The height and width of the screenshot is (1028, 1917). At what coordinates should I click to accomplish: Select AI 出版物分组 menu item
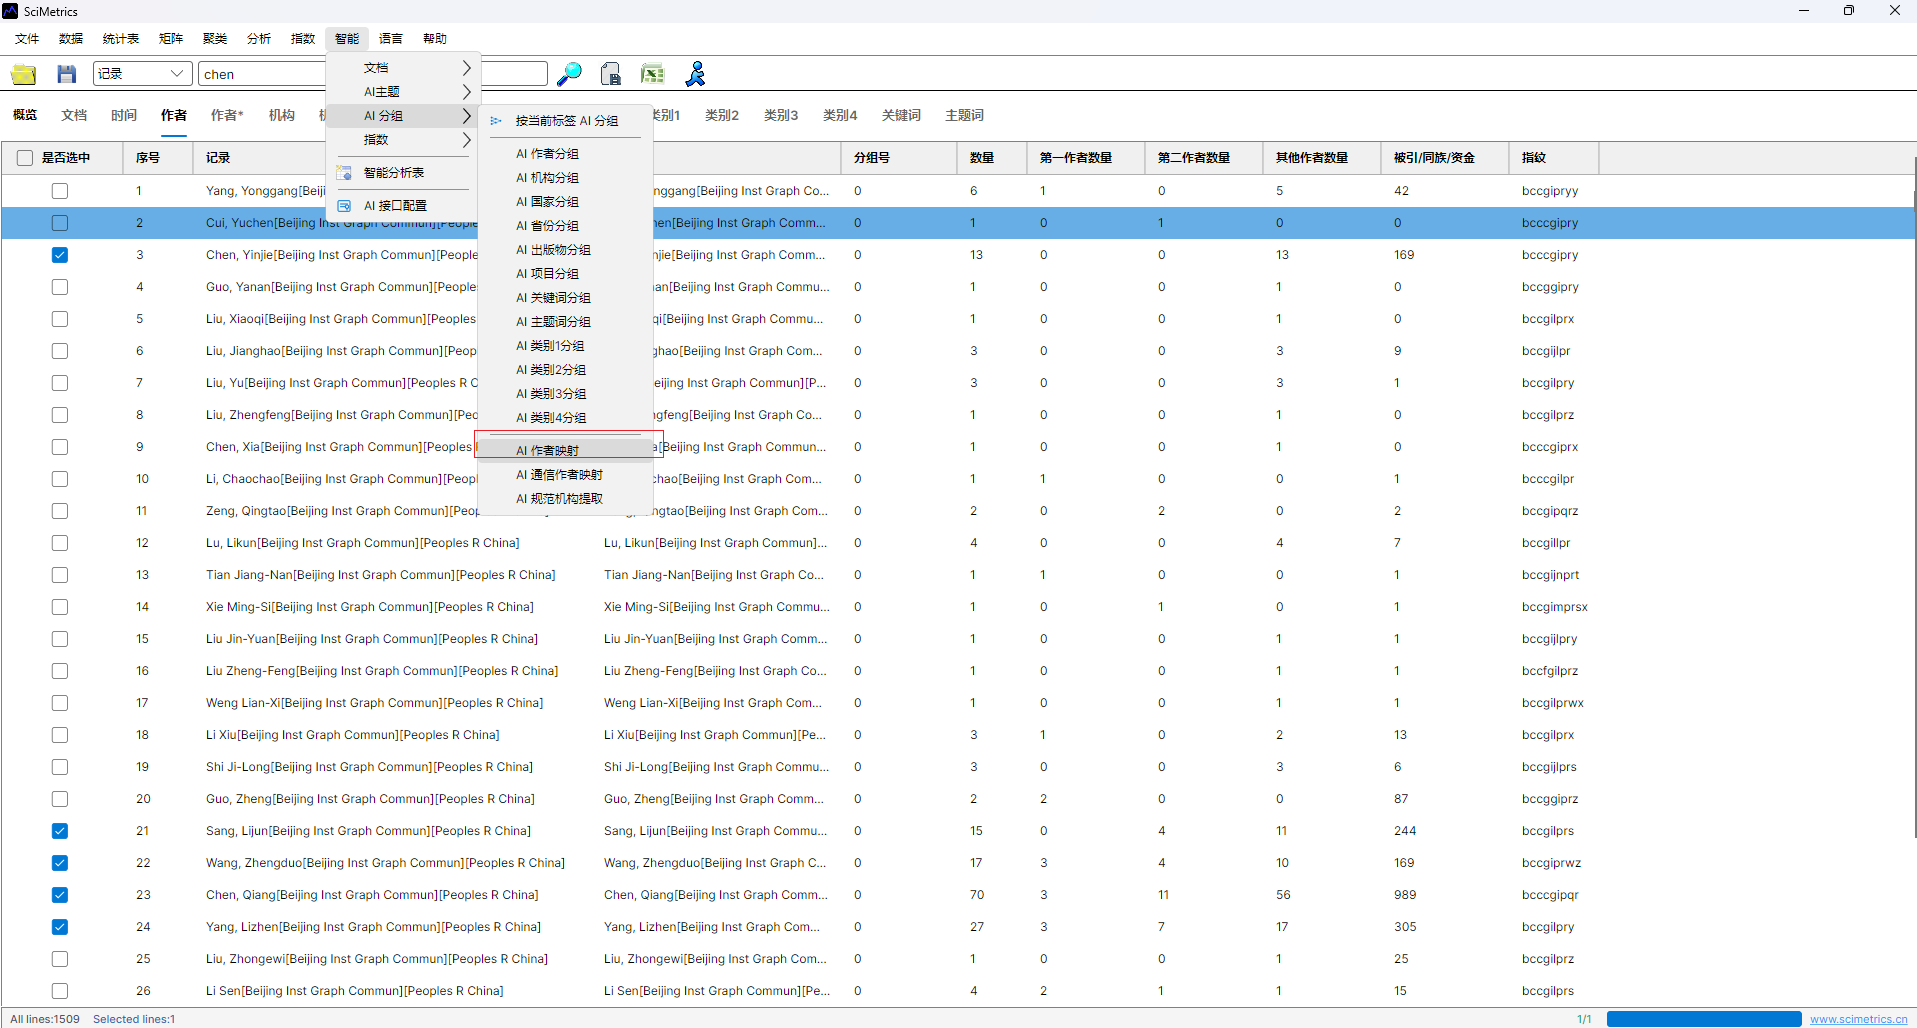point(566,250)
